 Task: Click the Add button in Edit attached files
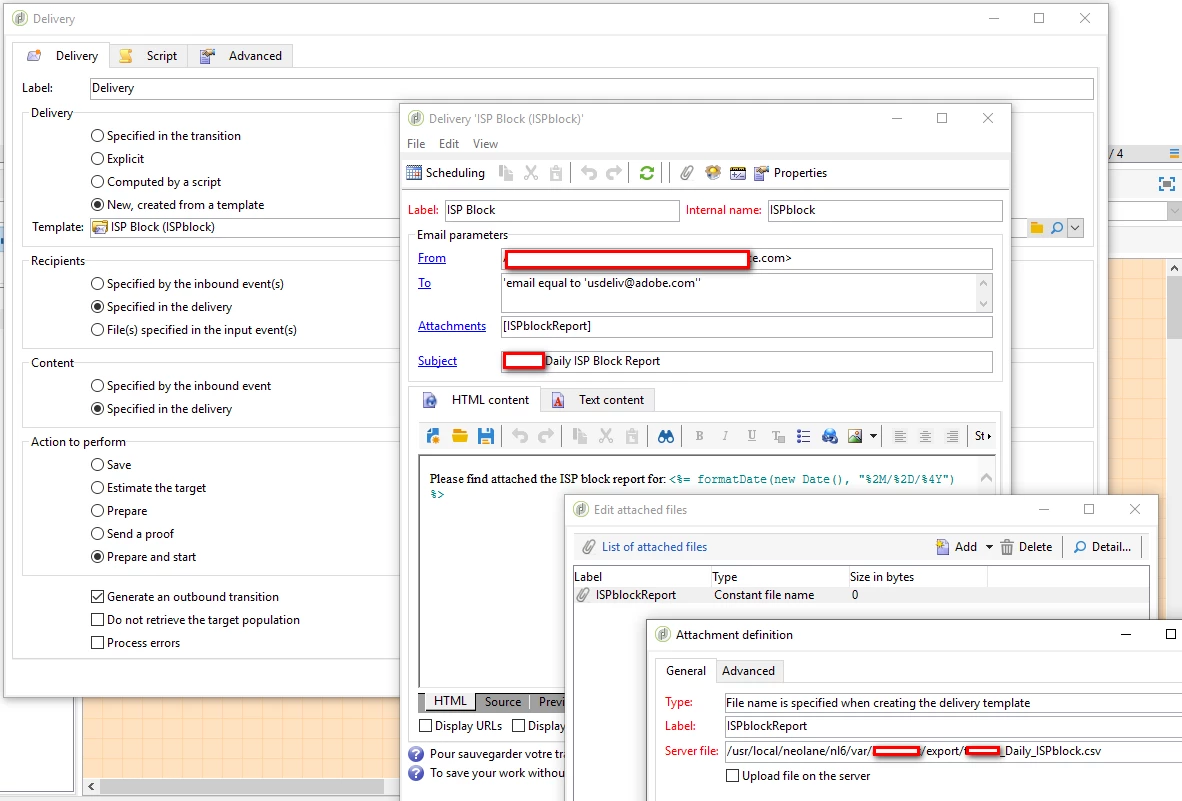click(956, 547)
